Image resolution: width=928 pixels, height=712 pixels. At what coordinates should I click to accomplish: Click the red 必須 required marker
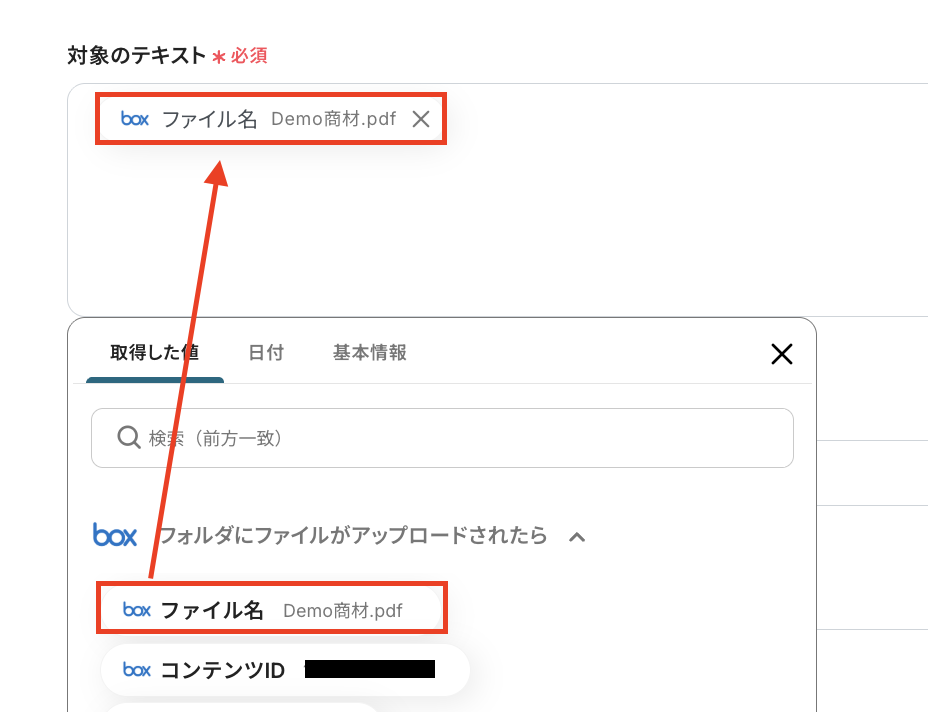pos(248,56)
